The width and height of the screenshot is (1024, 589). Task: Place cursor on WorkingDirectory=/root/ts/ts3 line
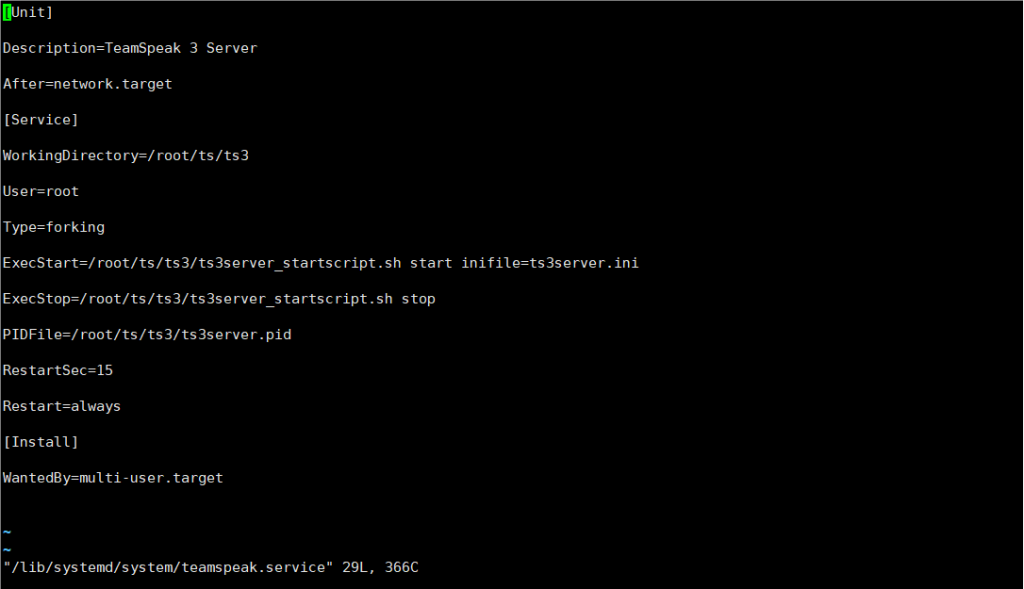125,156
